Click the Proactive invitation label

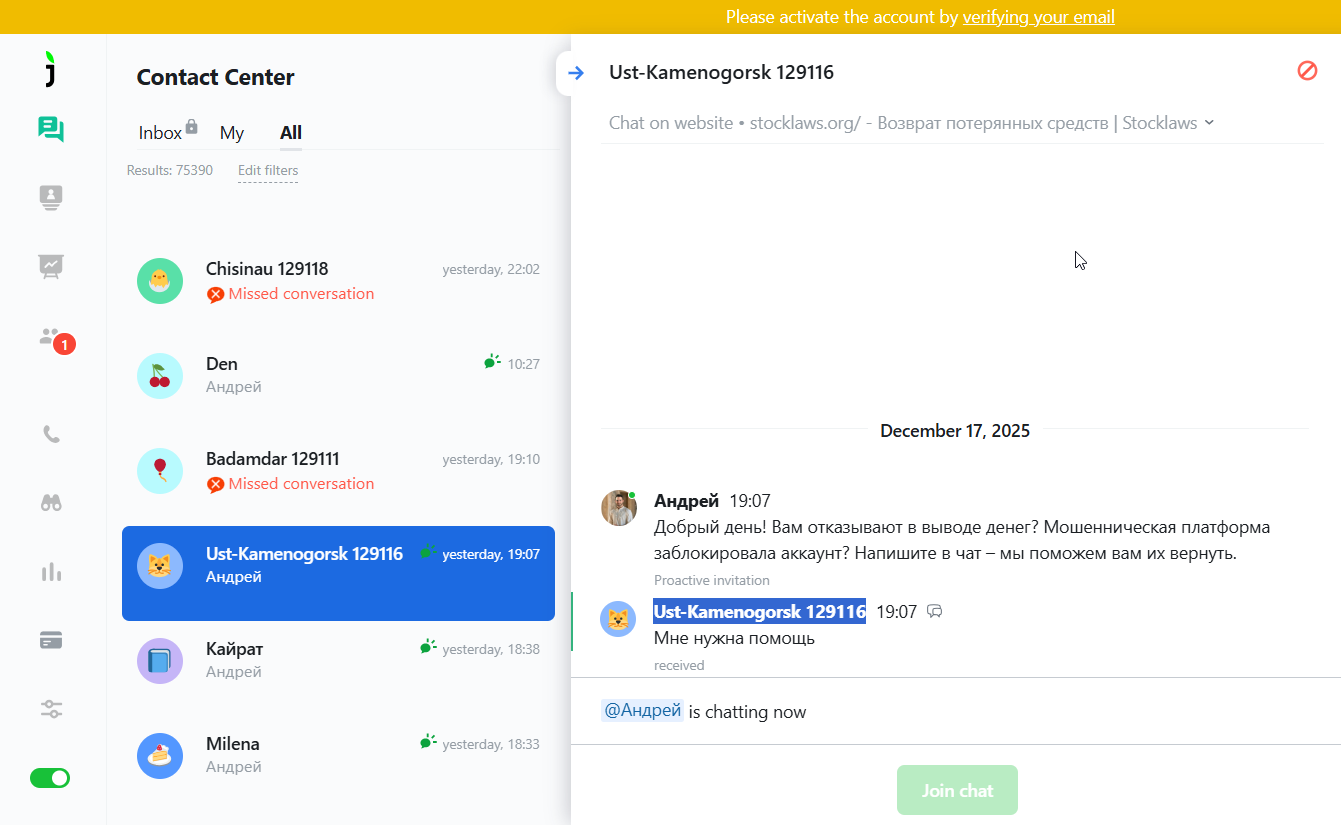[712, 580]
